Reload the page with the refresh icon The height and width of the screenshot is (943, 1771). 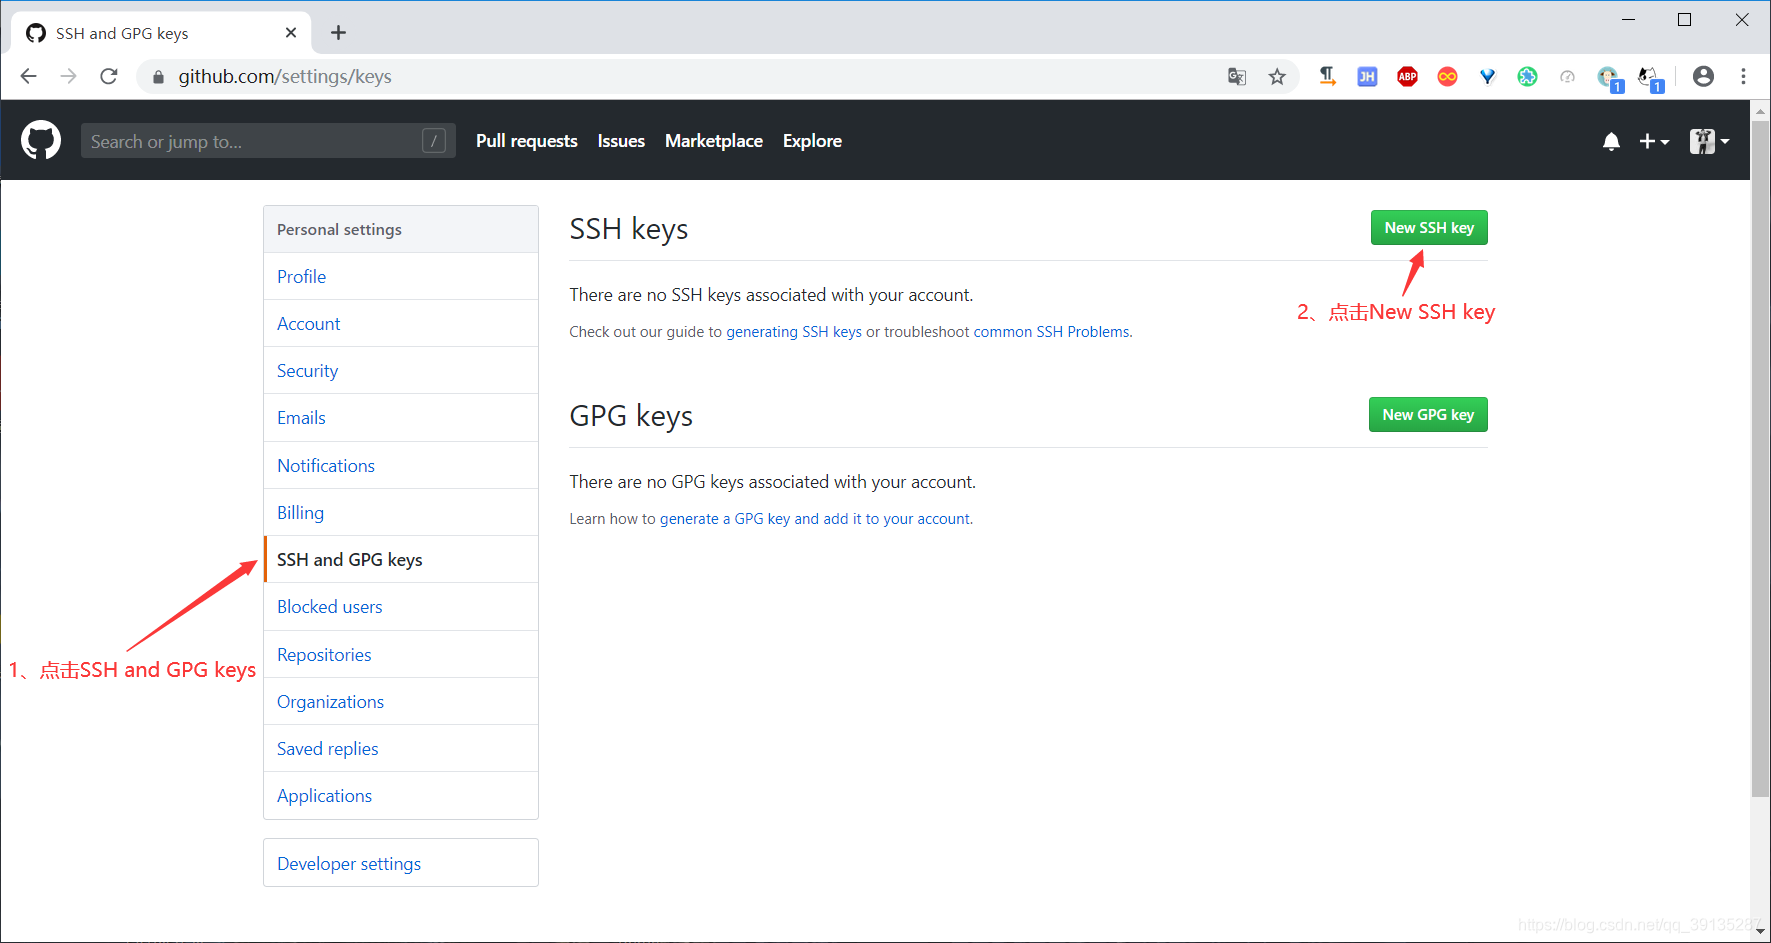[x=109, y=76]
